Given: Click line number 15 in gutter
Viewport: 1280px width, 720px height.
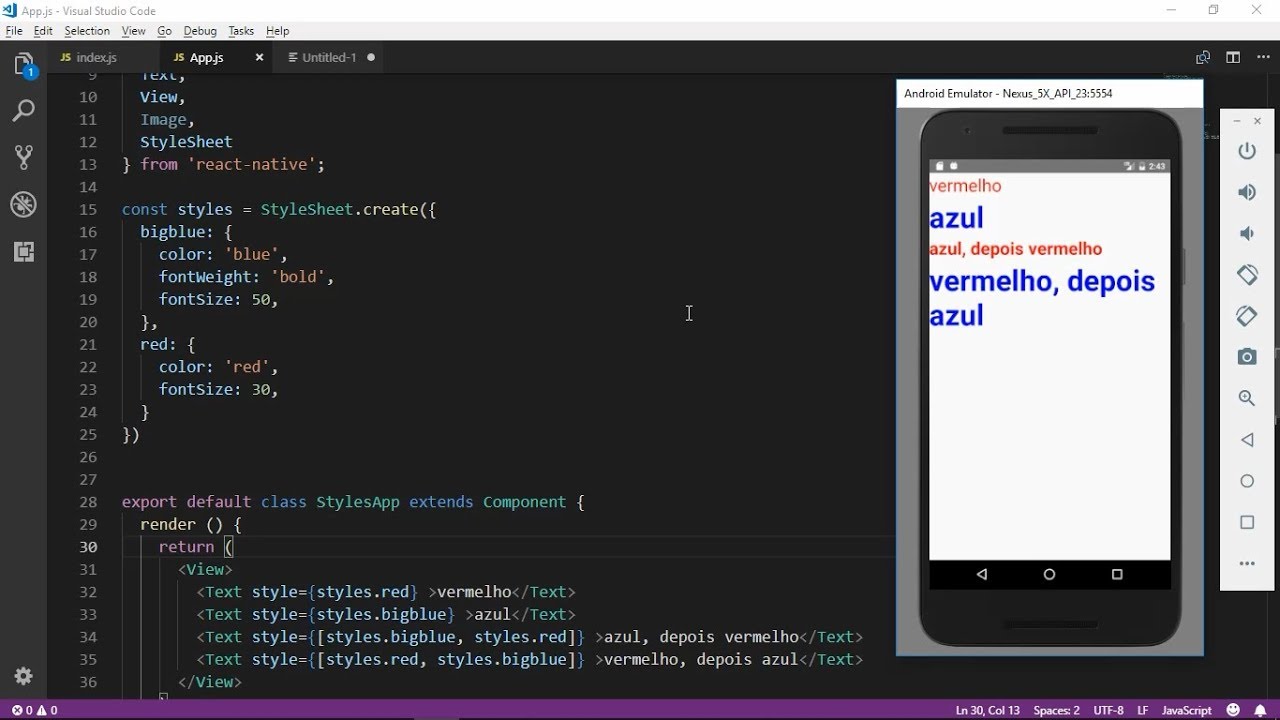Looking at the screenshot, I should point(87,209).
